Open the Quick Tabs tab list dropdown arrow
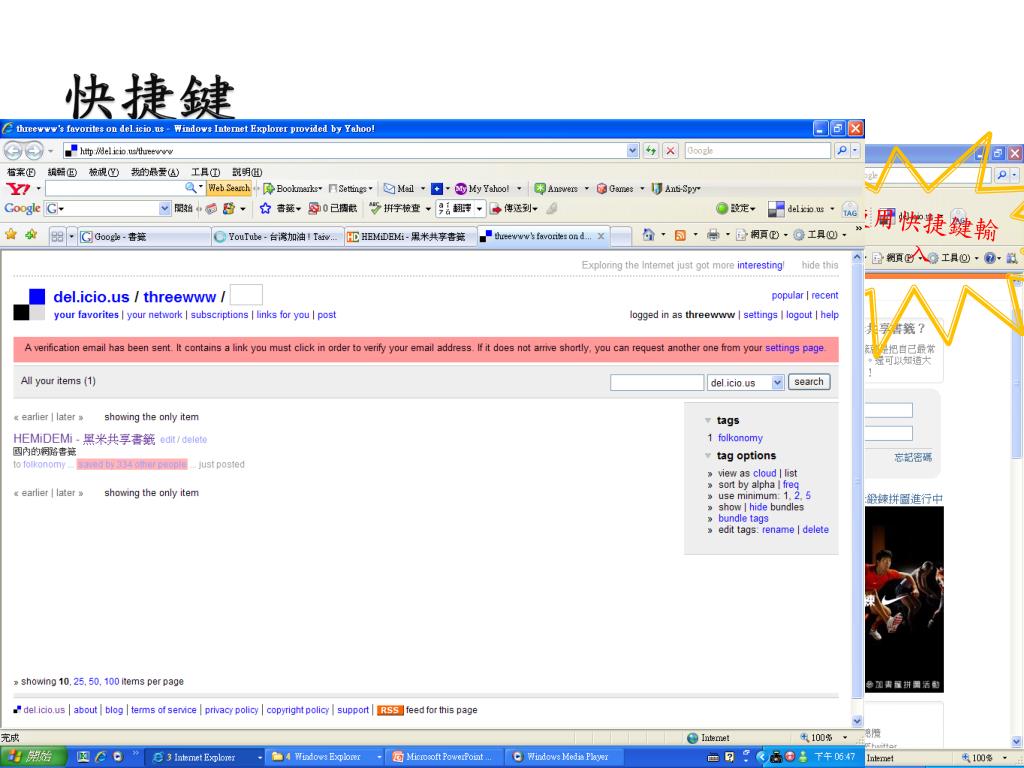This screenshot has height=768, width=1024. (71, 236)
